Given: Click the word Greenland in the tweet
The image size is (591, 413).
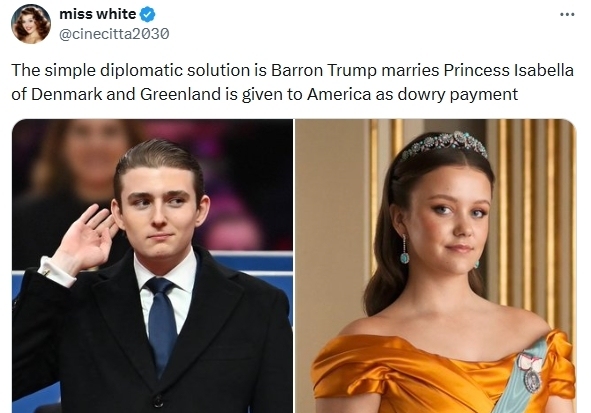Looking at the screenshot, I should click(x=180, y=94).
